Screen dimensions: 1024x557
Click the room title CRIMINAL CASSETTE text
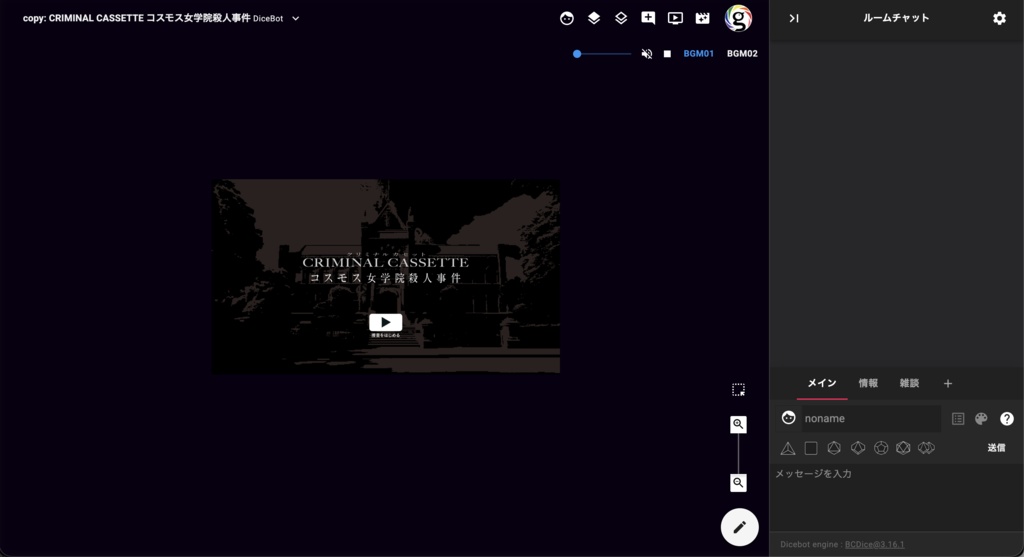136,18
